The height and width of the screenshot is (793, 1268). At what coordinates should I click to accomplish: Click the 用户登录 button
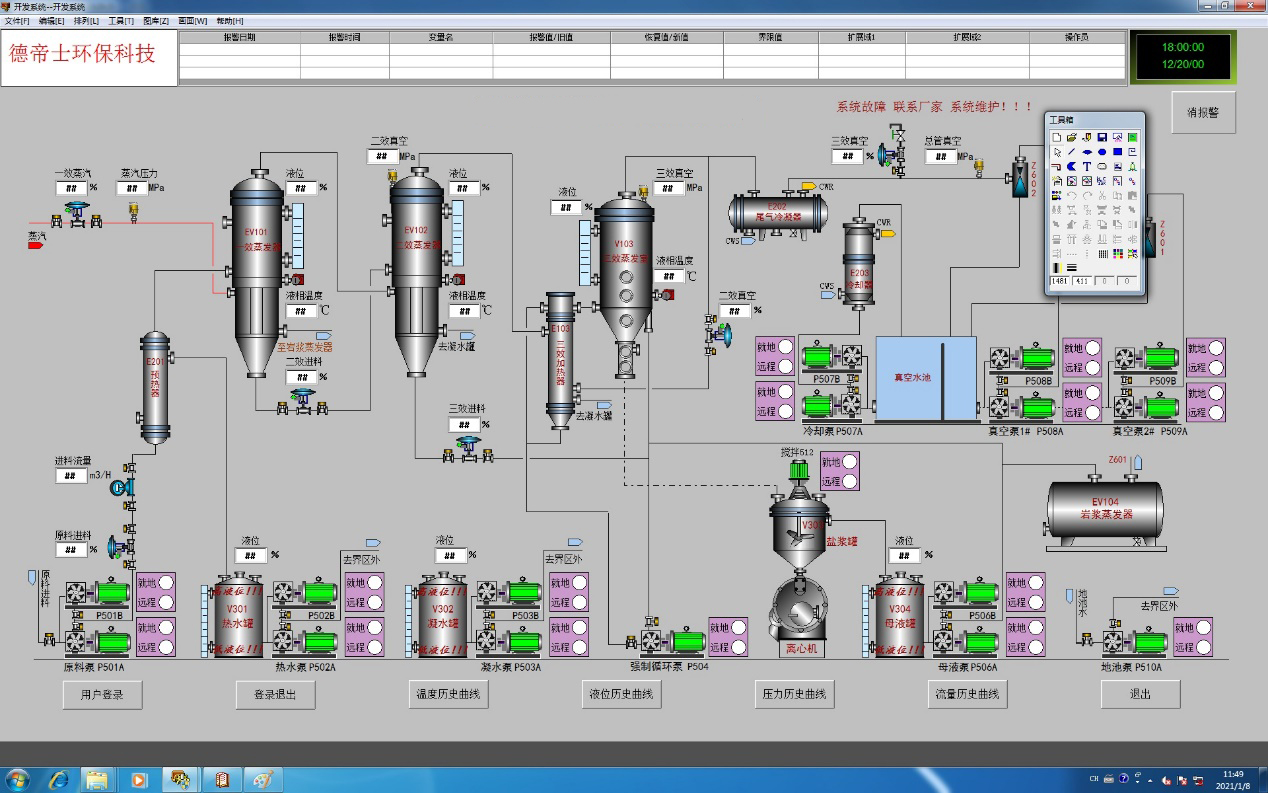[x=102, y=694]
